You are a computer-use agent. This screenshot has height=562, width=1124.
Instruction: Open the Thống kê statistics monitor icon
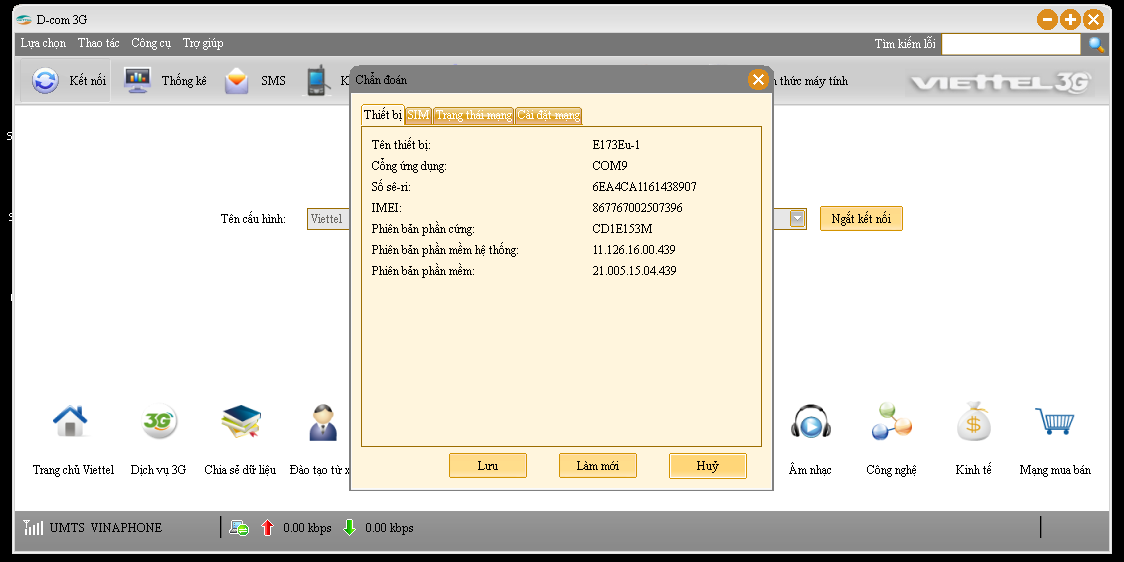point(138,81)
